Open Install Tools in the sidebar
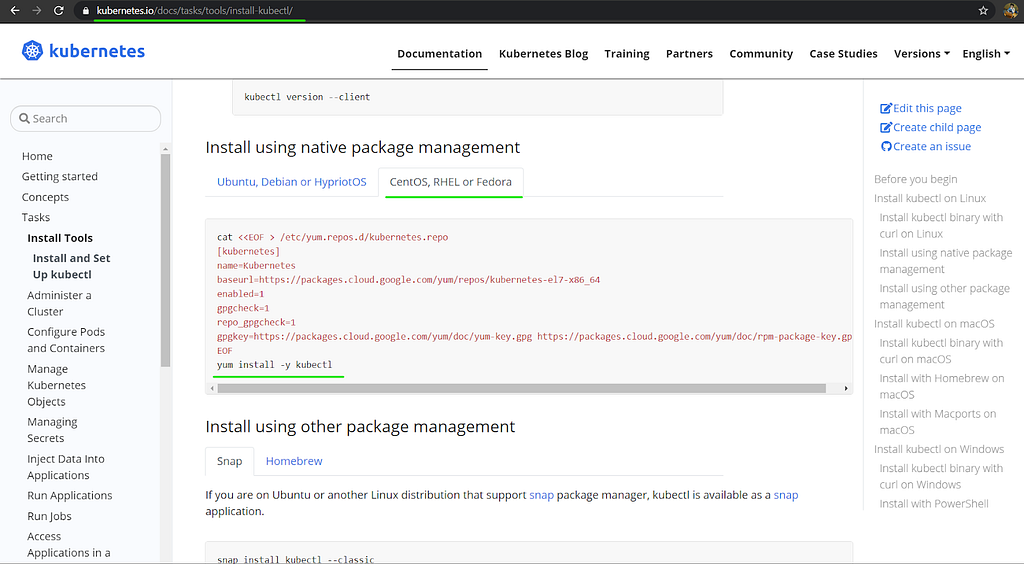The height and width of the screenshot is (564, 1024). point(60,238)
